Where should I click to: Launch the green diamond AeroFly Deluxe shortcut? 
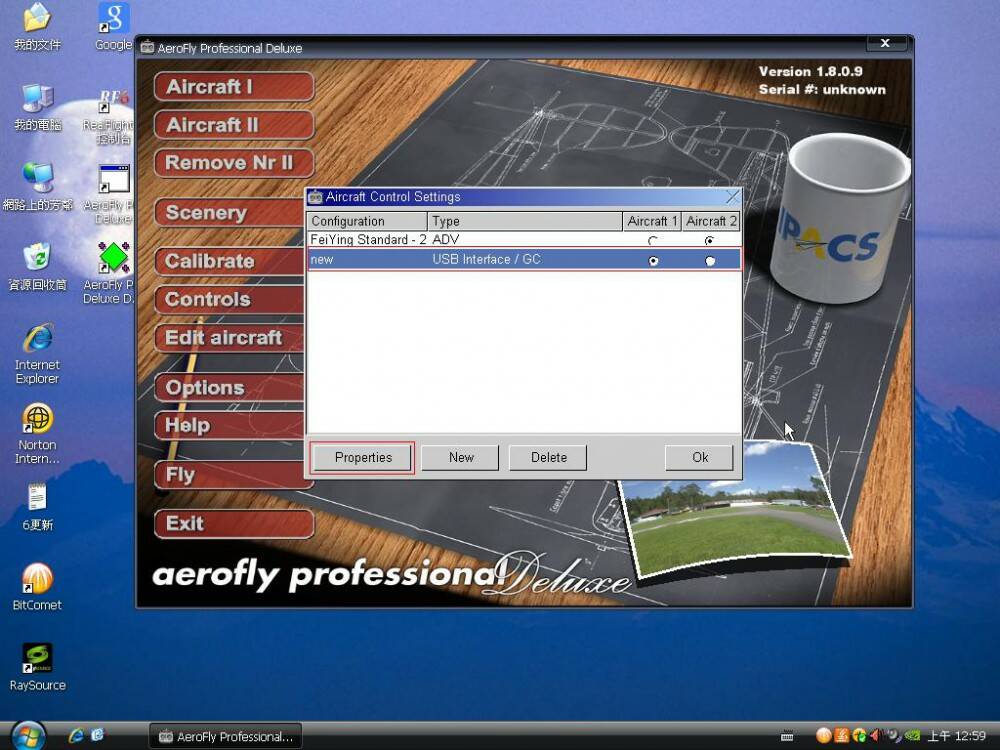click(112, 273)
